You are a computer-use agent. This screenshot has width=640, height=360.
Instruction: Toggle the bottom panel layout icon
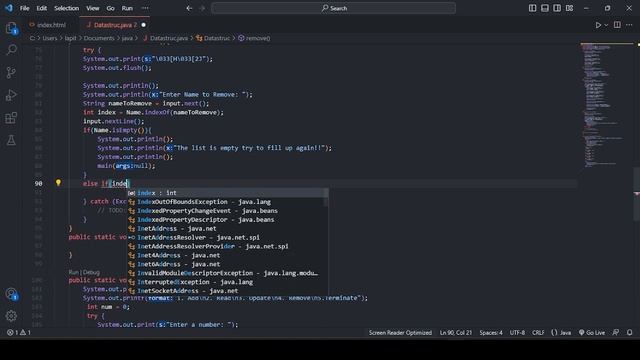pyautogui.click(x=544, y=8)
